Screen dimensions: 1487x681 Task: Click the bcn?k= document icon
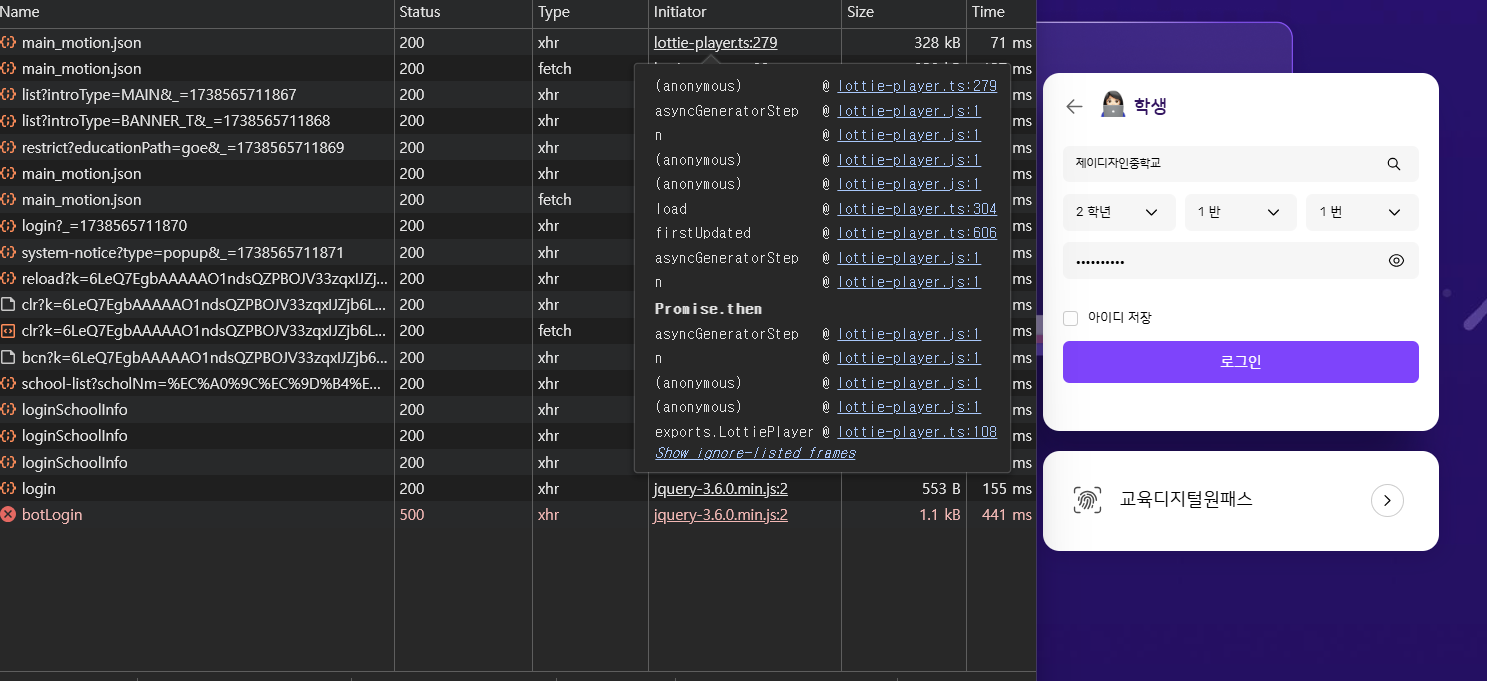click(9, 358)
